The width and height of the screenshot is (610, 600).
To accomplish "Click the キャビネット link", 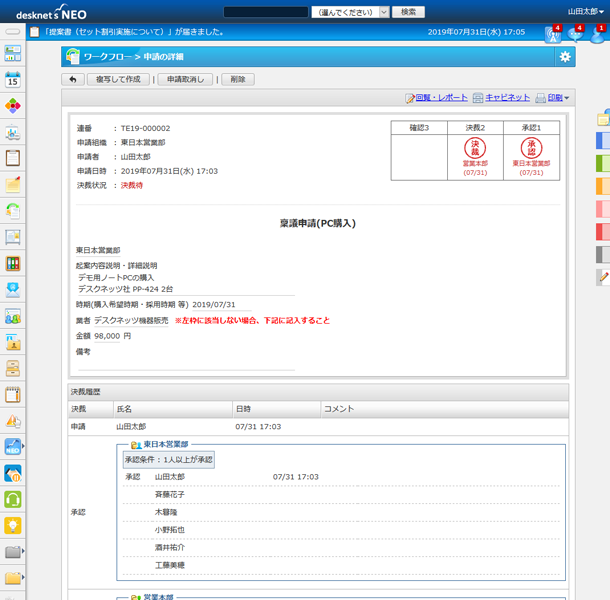I will tap(501, 98).
